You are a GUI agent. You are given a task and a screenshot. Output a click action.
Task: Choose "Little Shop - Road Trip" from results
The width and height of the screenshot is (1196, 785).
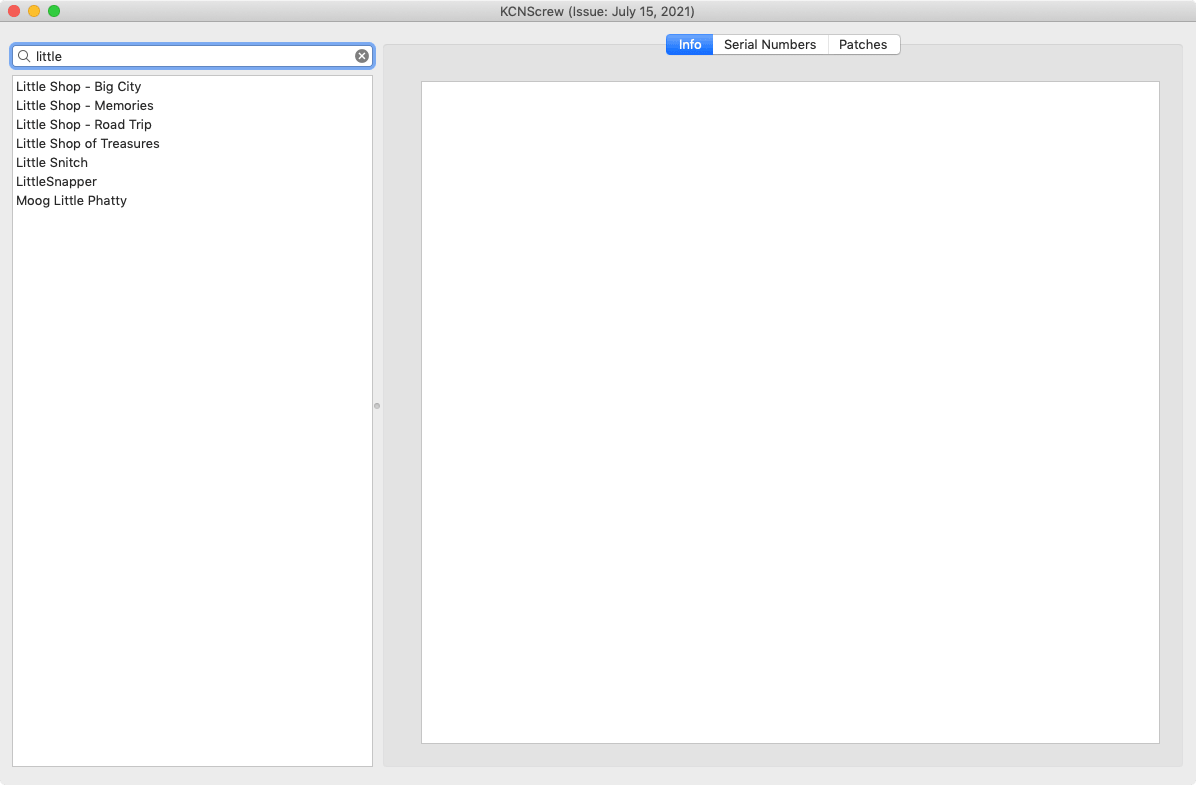pos(83,125)
